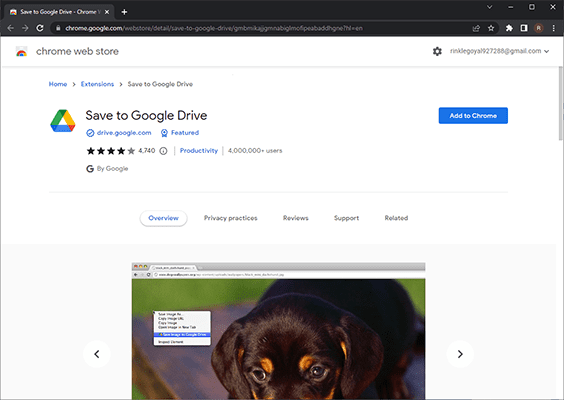Screen dimensions: 564x400
Task: Go back using the browser back arrow
Action: point(10,28)
